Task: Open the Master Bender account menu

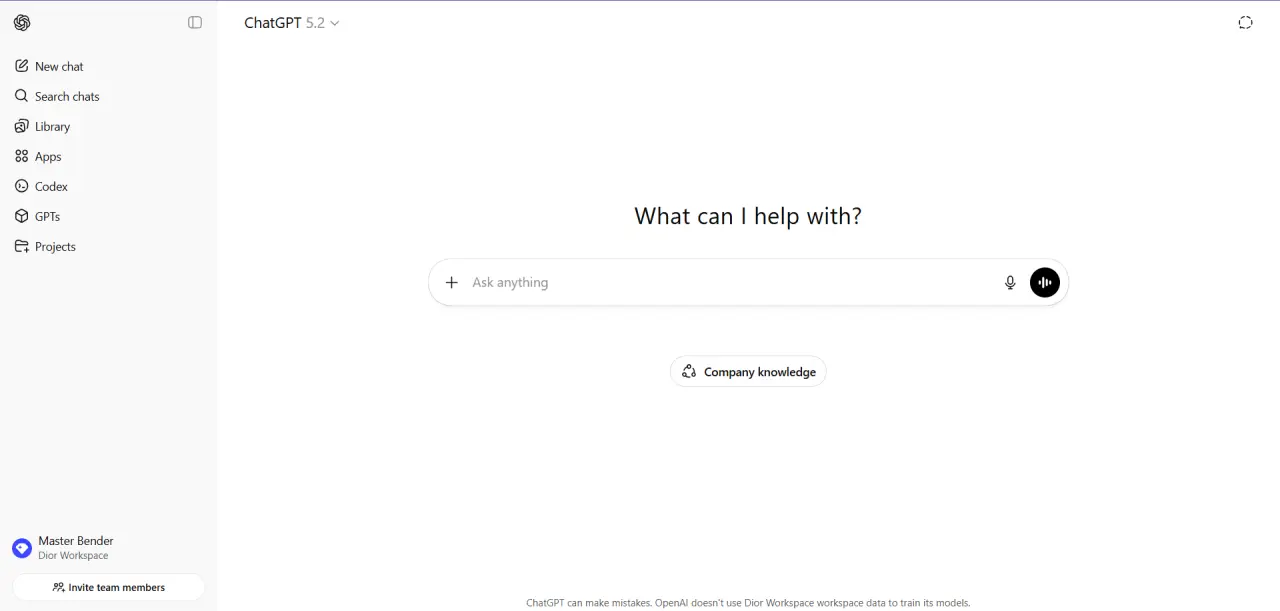Action: click(x=108, y=548)
